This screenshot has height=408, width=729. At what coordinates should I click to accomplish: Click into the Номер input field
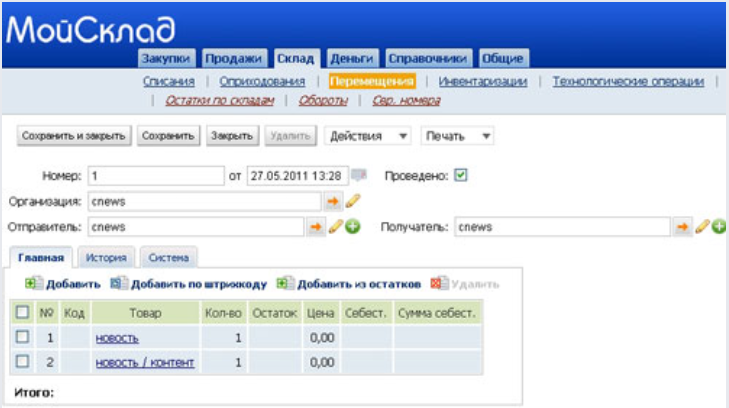156,176
